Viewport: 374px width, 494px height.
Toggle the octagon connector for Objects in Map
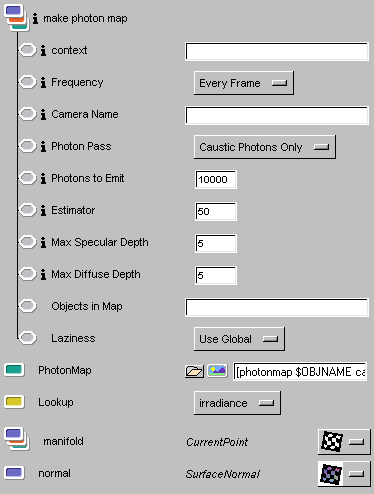[x=27, y=306]
